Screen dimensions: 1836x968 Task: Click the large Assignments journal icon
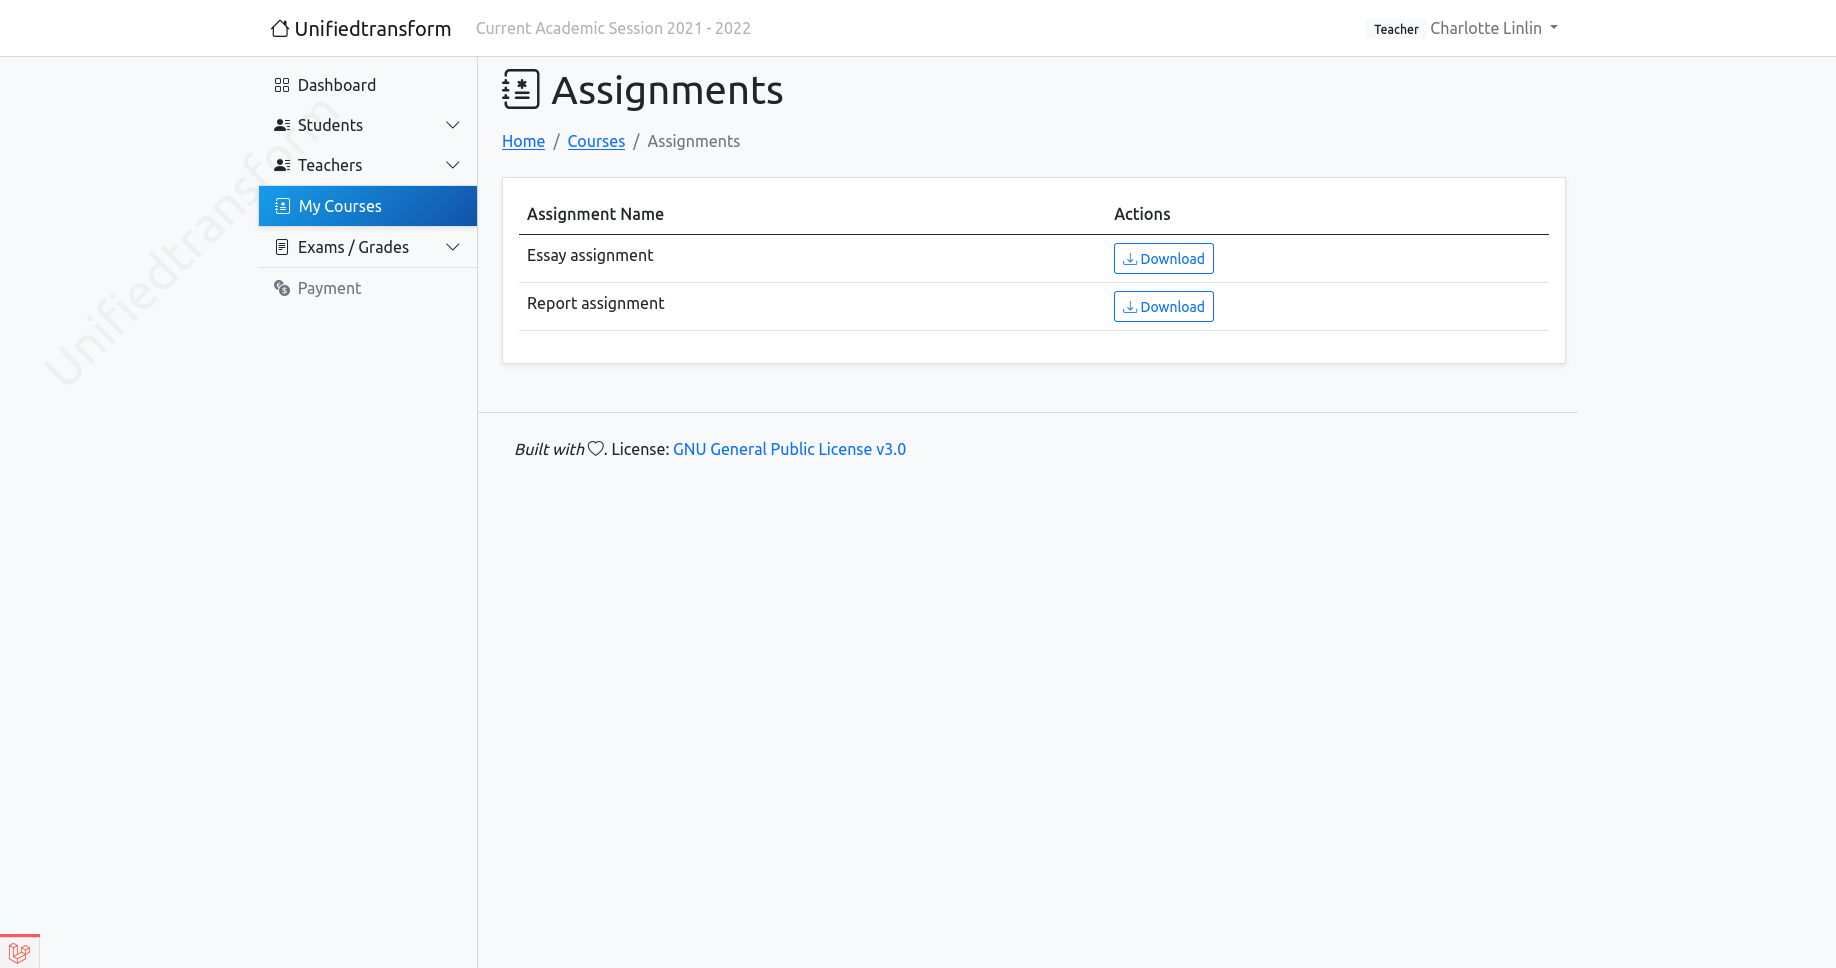(x=521, y=90)
